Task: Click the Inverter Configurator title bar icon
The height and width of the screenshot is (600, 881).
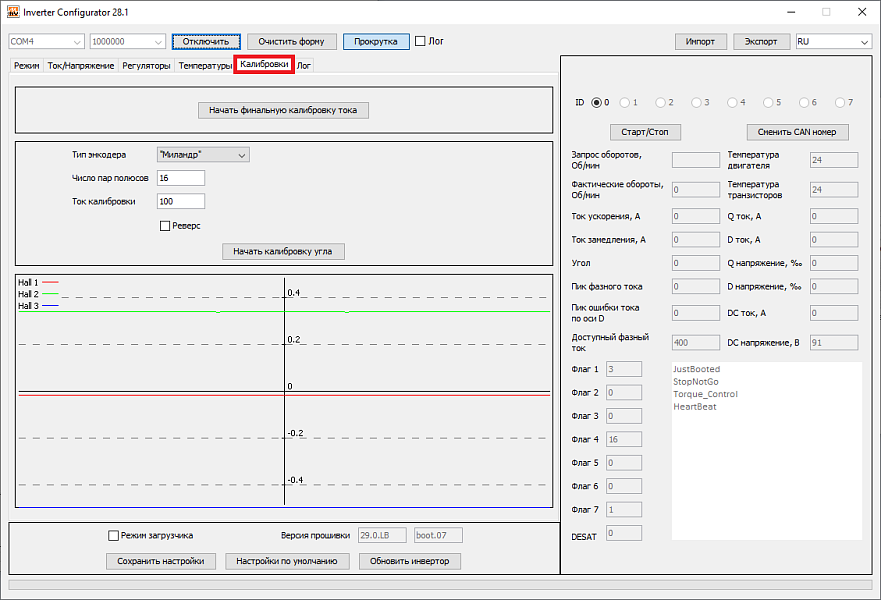Action: coord(13,12)
